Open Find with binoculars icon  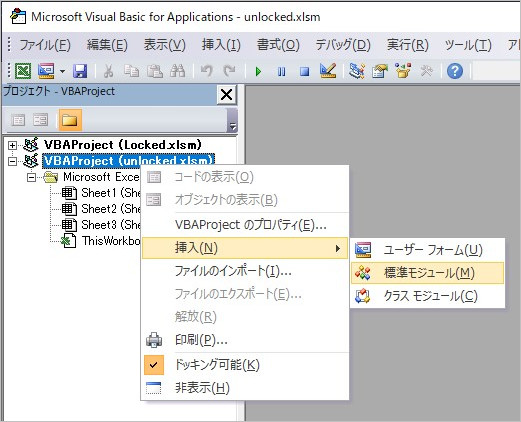coord(178,71)
